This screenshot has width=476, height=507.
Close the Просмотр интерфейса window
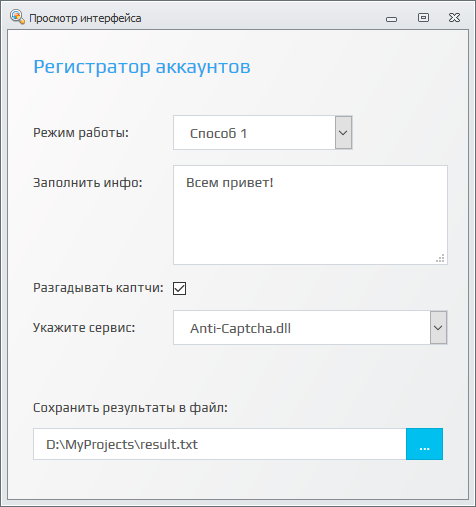(x=454, y=17)
